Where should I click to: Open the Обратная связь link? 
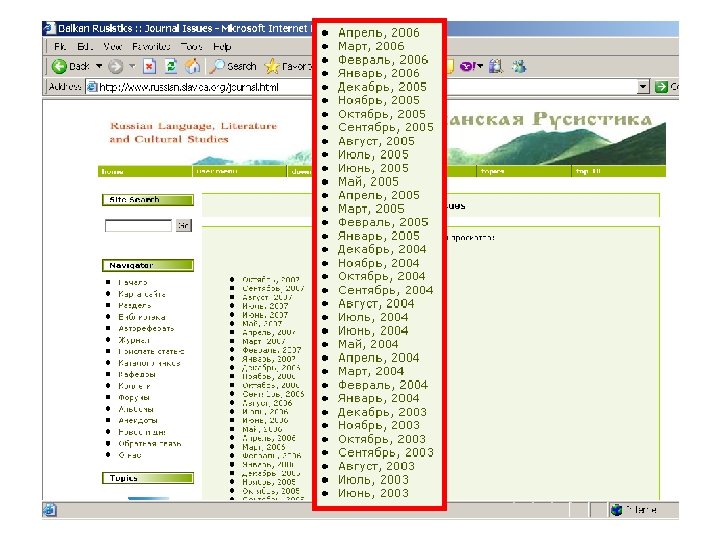[150, 444]
